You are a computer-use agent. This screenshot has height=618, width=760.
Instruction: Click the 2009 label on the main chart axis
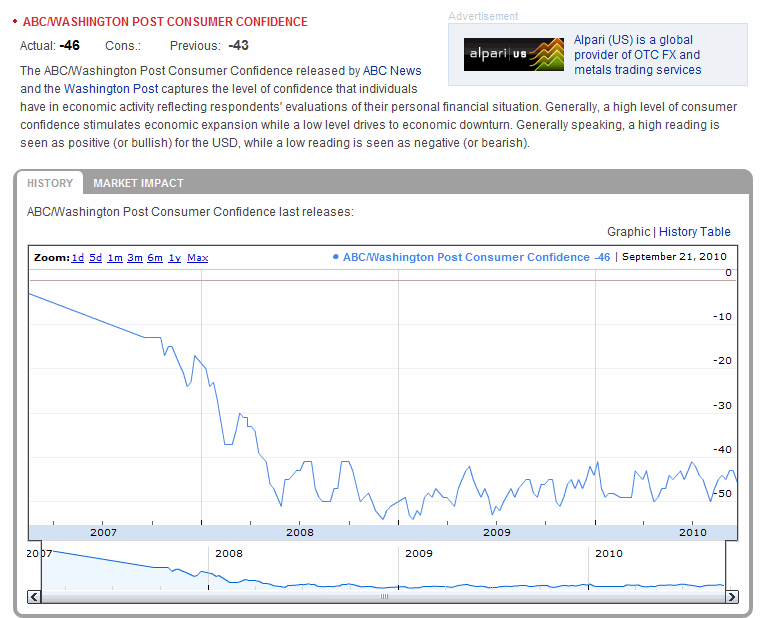[x=496, y=532]
